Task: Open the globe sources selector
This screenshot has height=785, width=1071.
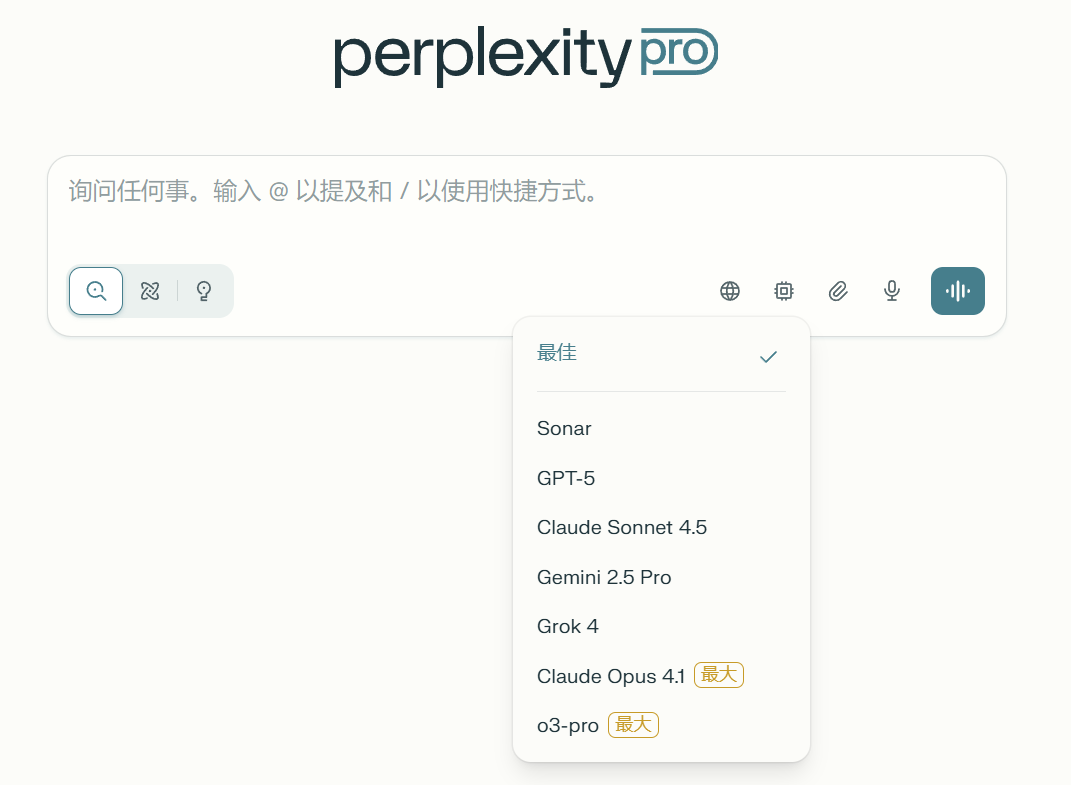Action: (x=730, y=291)
